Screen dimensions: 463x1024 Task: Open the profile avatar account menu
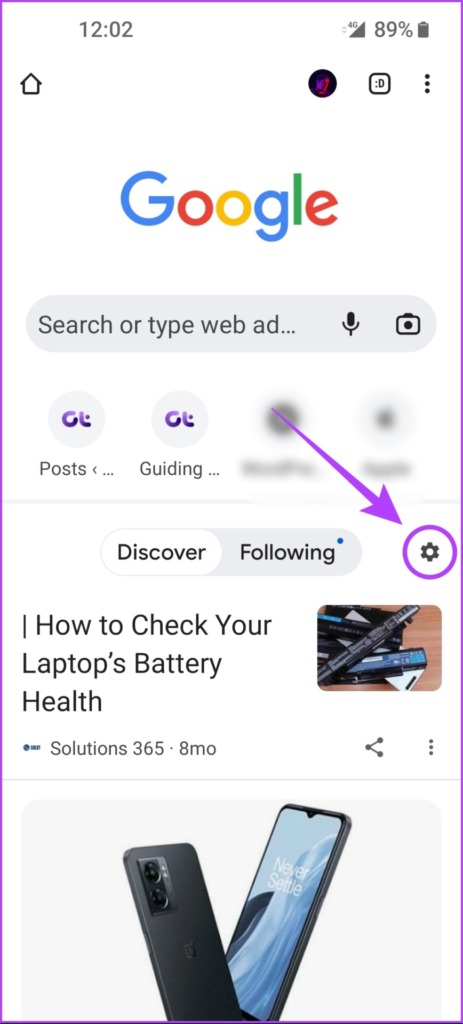(x=323, y=84)
